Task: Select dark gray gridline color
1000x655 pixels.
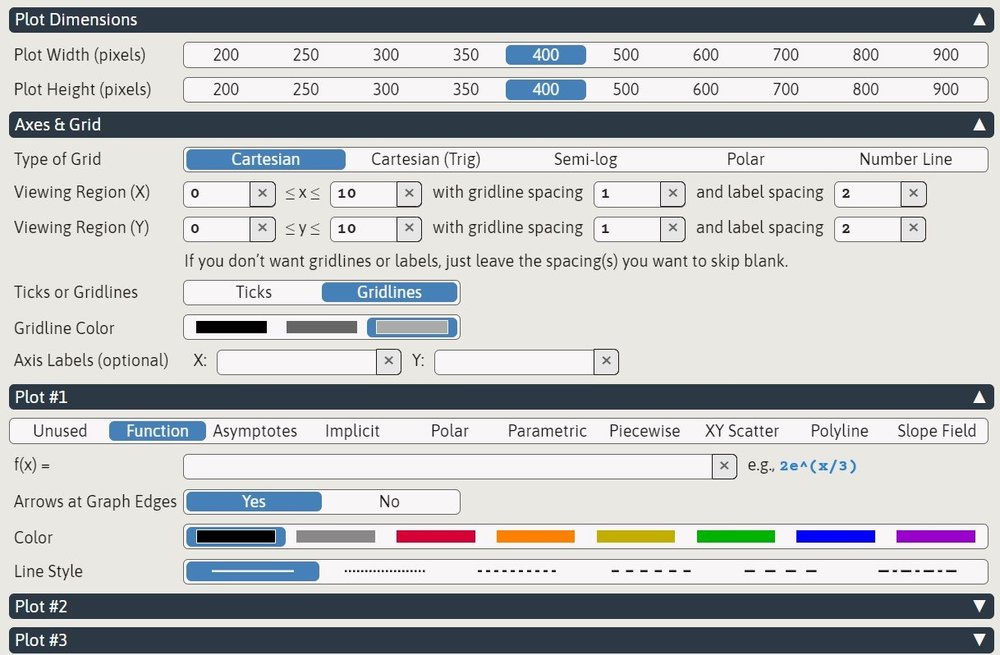Action: coord(321,327)
